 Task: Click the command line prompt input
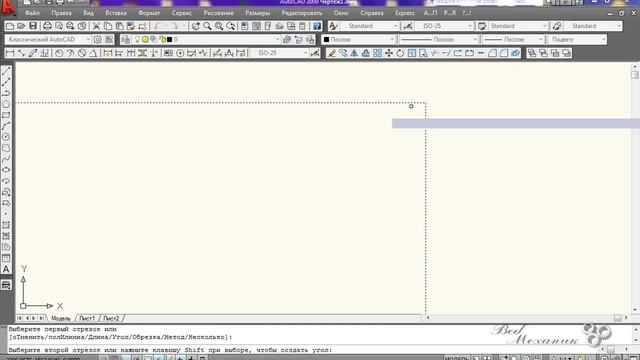[x=302, y=350]
